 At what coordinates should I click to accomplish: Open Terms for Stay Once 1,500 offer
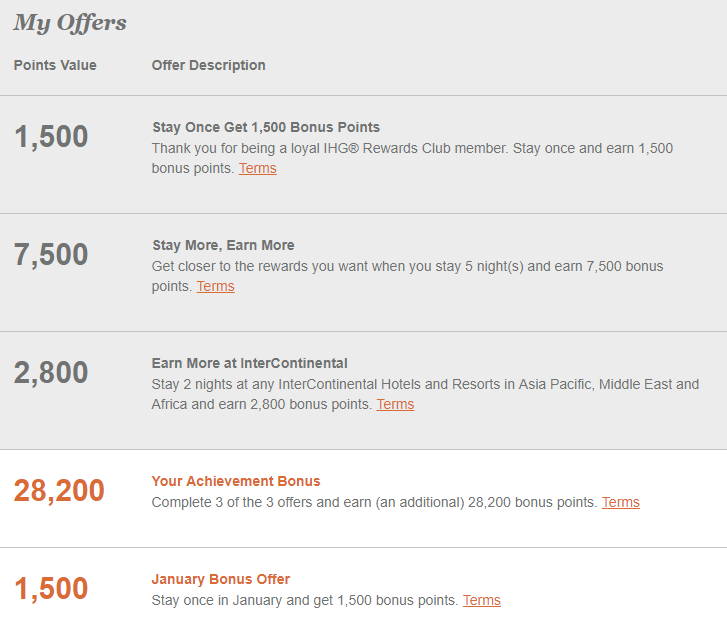258,168
